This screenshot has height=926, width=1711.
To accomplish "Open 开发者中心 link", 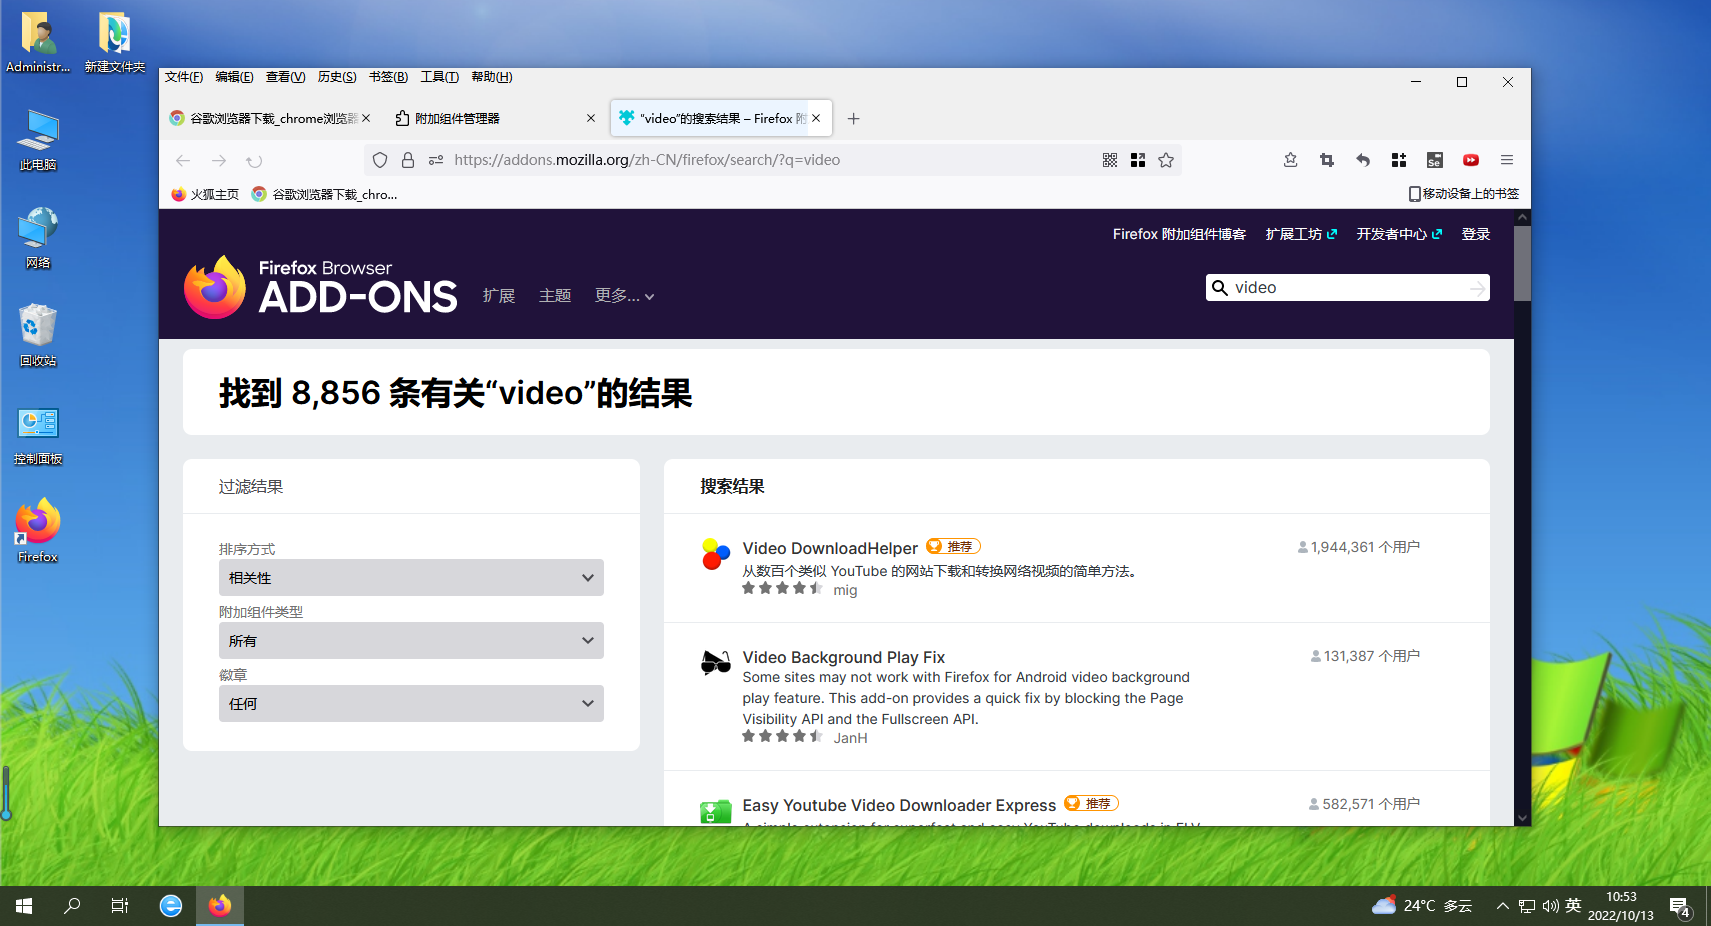I will coord(1399,234).
